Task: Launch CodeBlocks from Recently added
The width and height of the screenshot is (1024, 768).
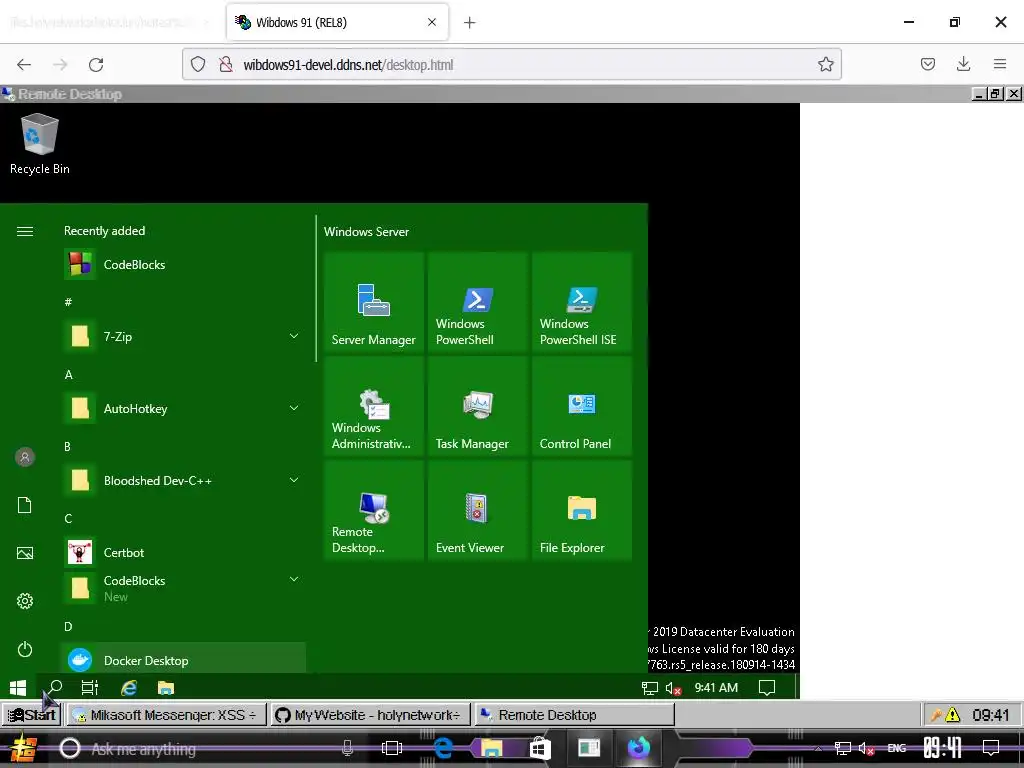Action: [x=183, y=264]
